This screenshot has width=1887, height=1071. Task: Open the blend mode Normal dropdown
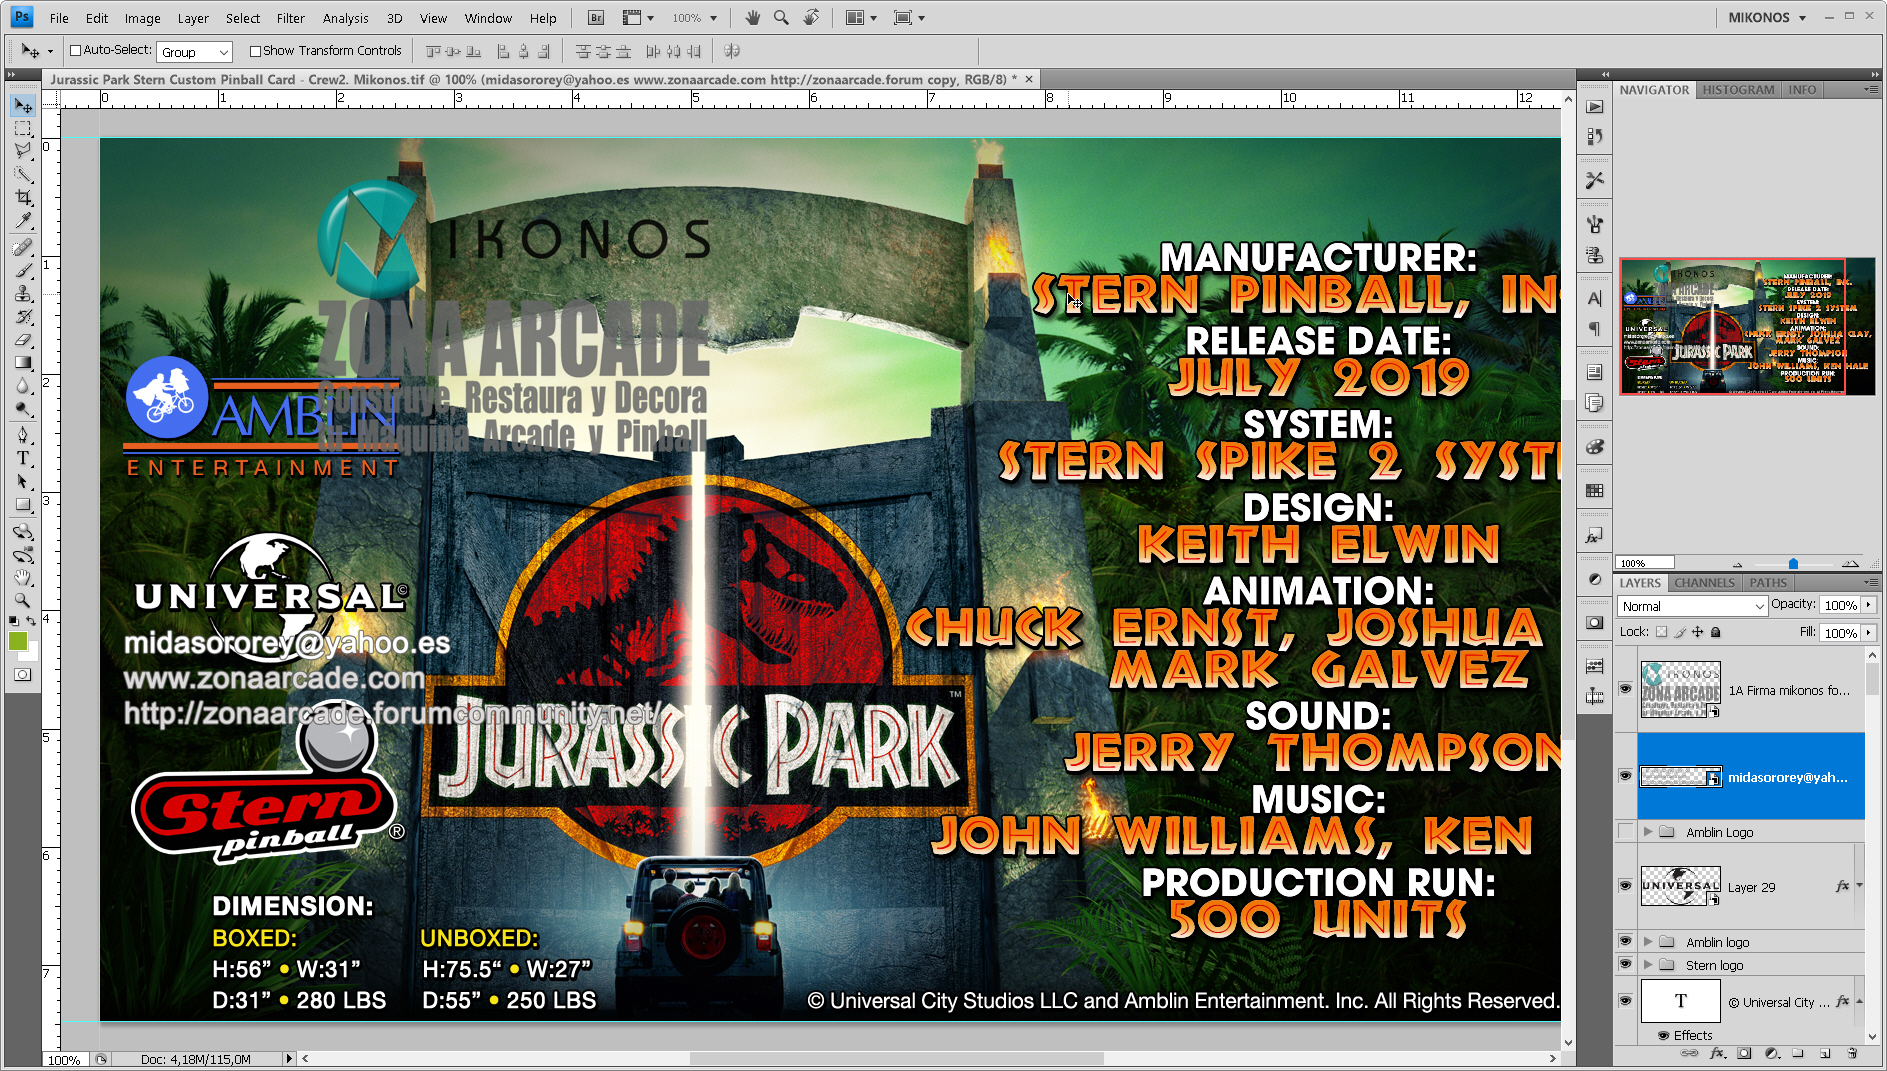pos(1692,606)
